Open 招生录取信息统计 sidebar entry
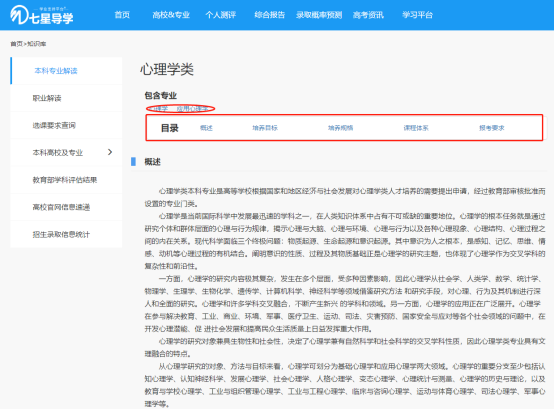Image resolution: width=554 pixels, height=410 pixels. [x=61, y=234]
